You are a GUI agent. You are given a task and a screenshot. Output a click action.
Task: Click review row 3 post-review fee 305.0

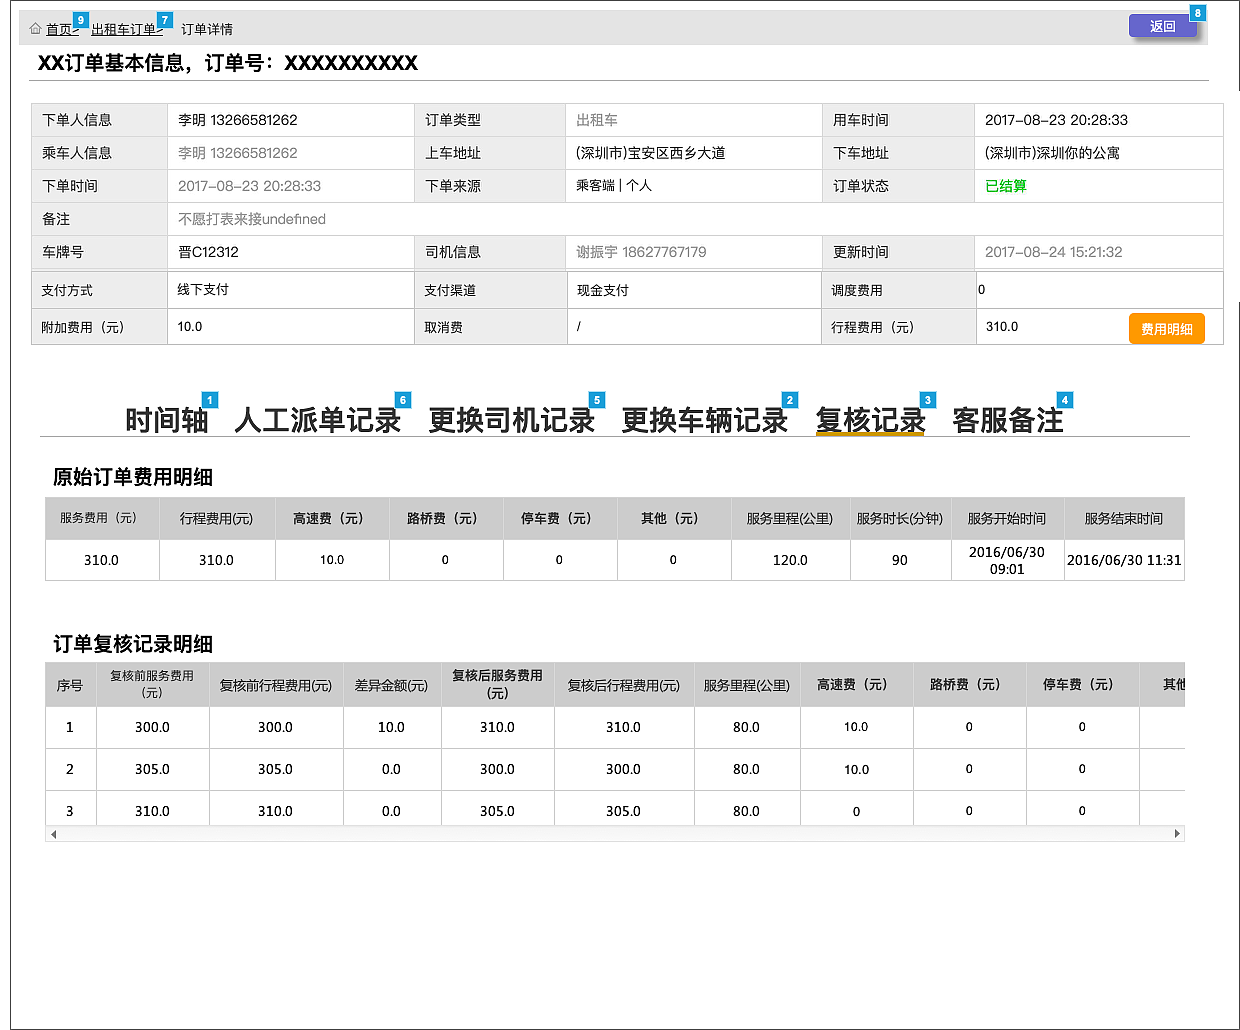coord(497,811)
